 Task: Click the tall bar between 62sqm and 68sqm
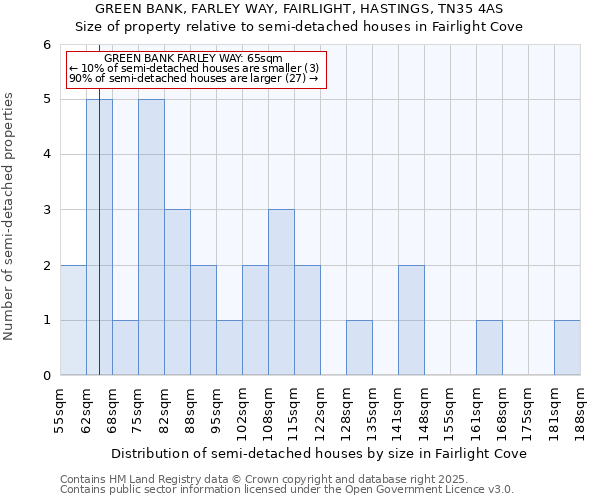click(x=99, y=237)
